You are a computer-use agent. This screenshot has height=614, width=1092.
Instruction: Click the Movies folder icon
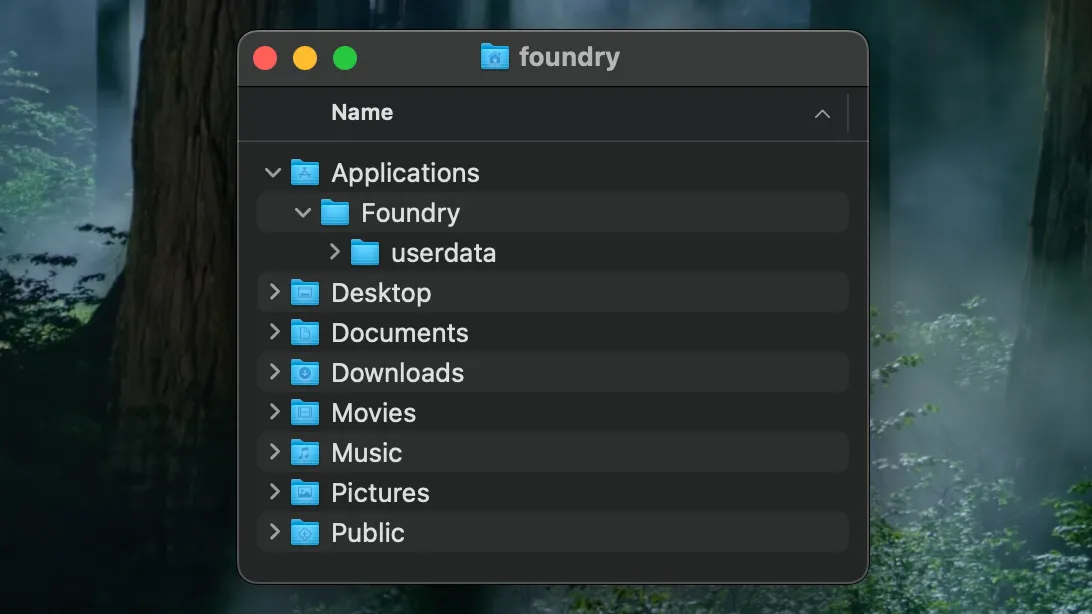304,413
